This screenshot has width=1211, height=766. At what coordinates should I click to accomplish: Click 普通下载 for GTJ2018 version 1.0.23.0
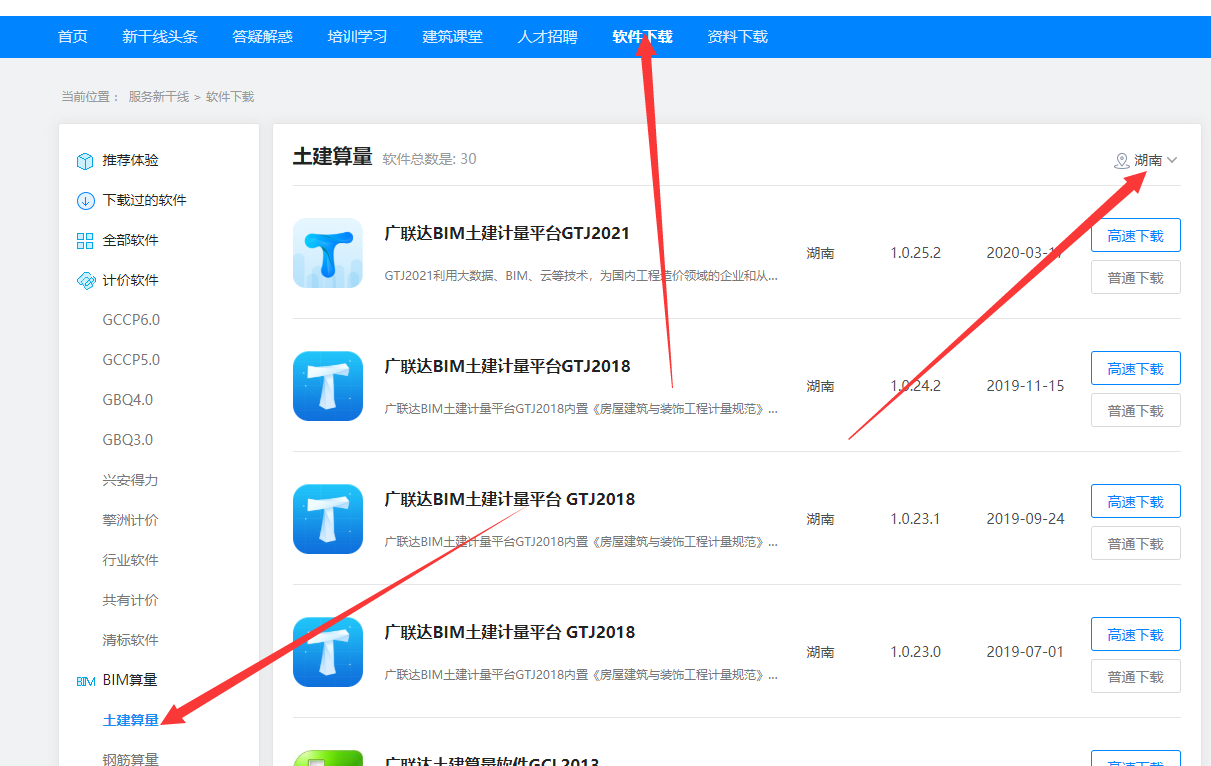pos(1136,676)
